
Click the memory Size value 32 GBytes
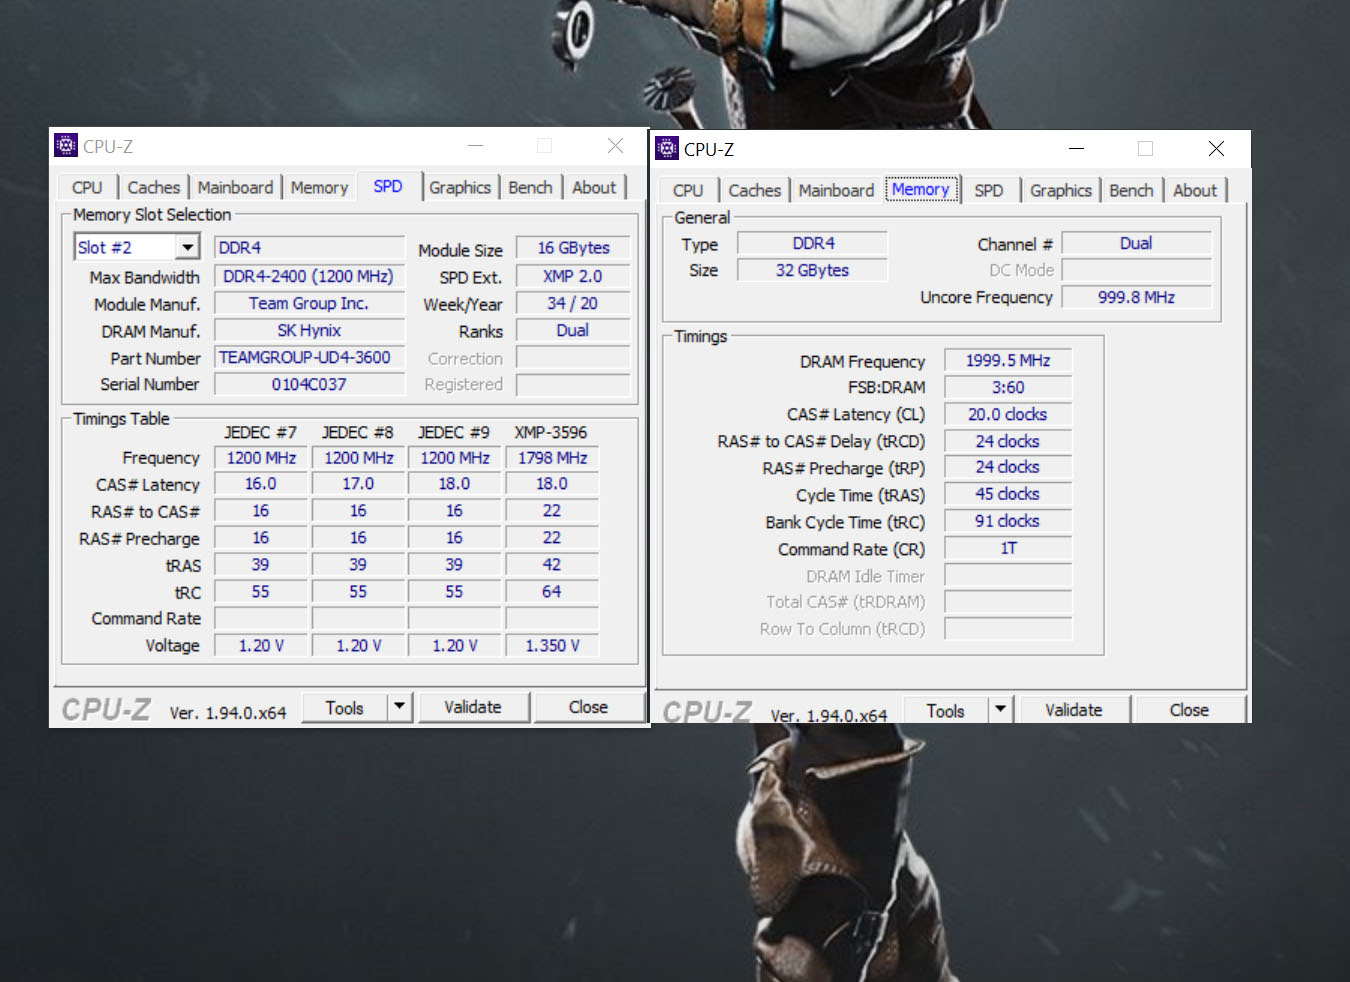[813, 270]
